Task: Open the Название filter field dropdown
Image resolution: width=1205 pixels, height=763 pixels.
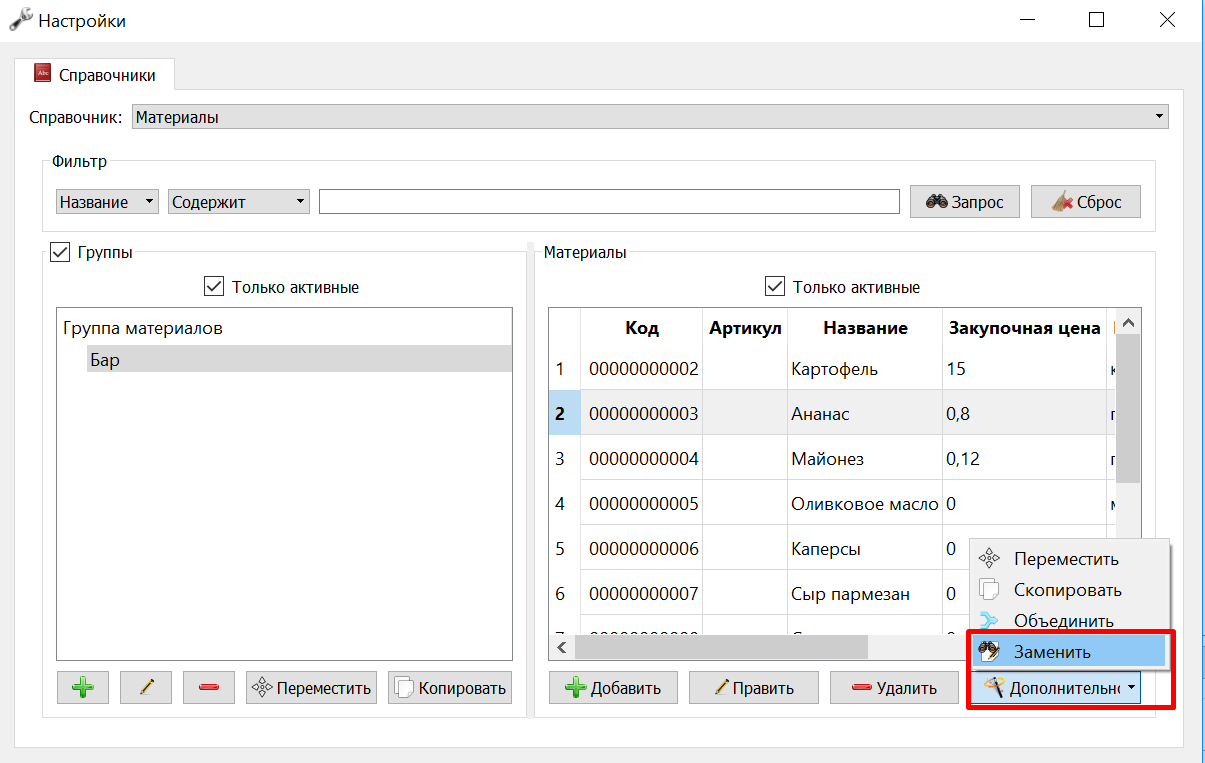Action: 108,202
